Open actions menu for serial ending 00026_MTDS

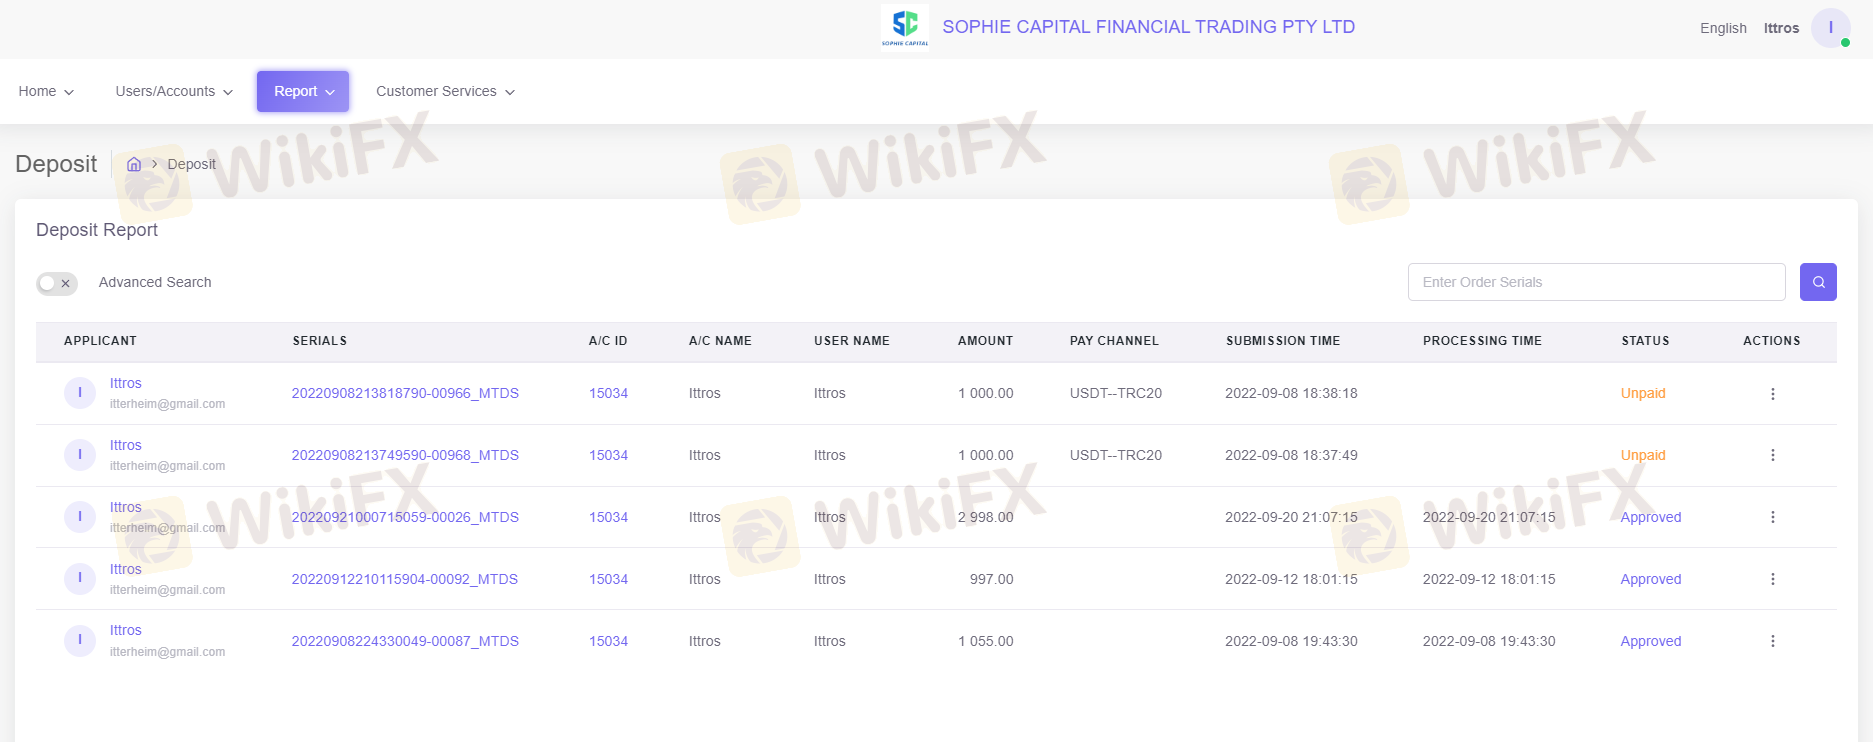pyautogui.click(x=1772, y=517)
